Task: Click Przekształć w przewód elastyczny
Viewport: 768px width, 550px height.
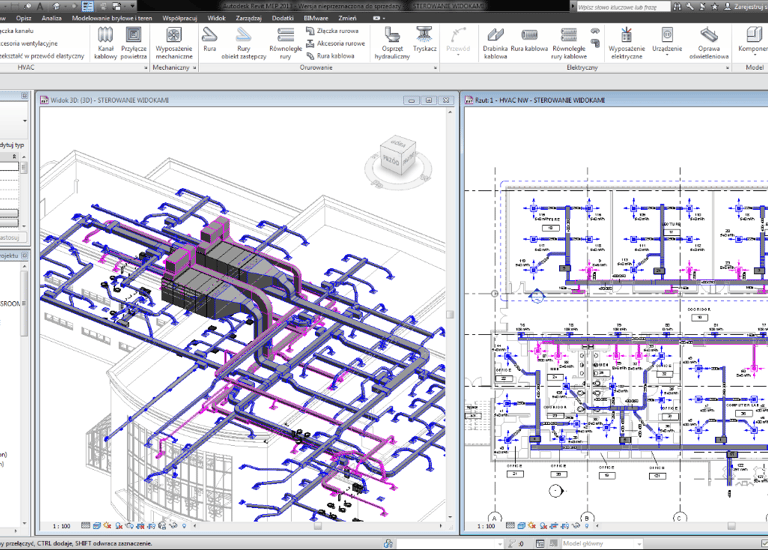Action: coord(42,56)
